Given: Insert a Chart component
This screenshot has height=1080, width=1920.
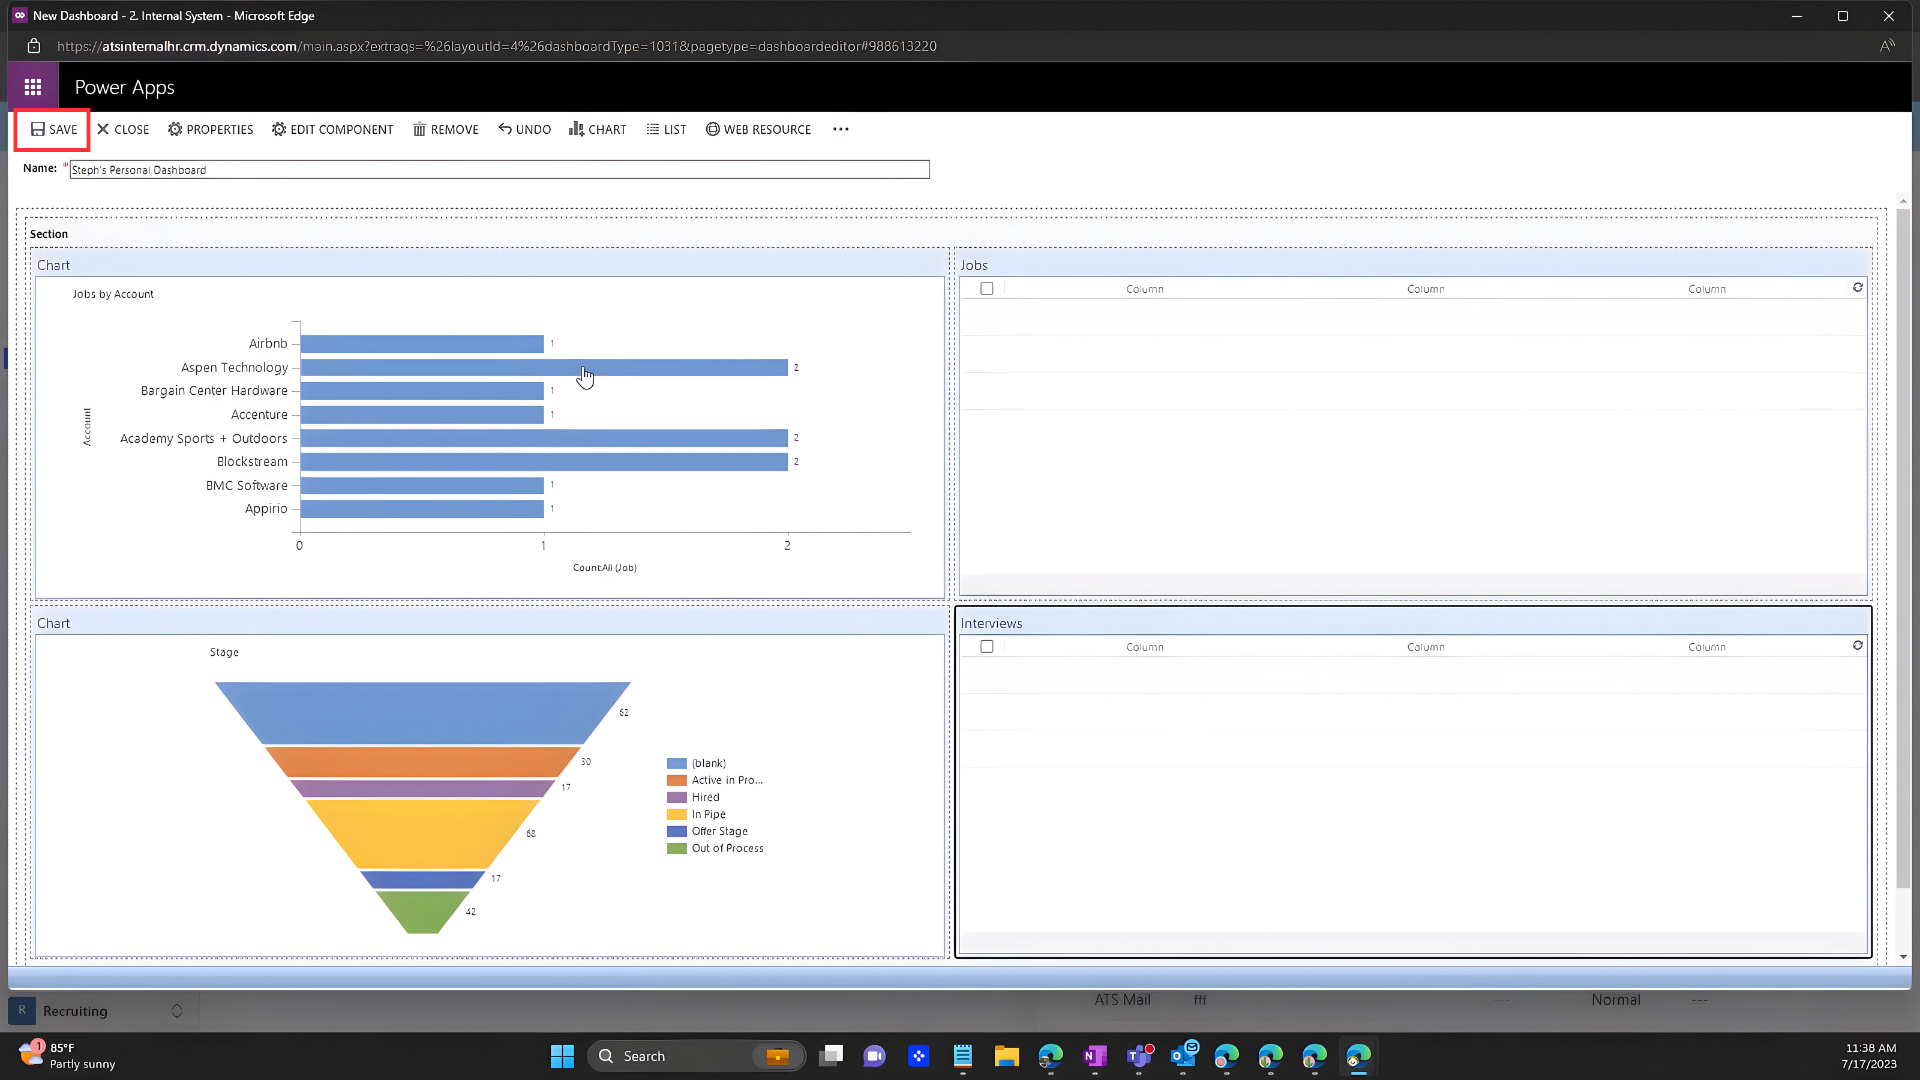Looking at the screenshot, I should (x=598, y=130).
